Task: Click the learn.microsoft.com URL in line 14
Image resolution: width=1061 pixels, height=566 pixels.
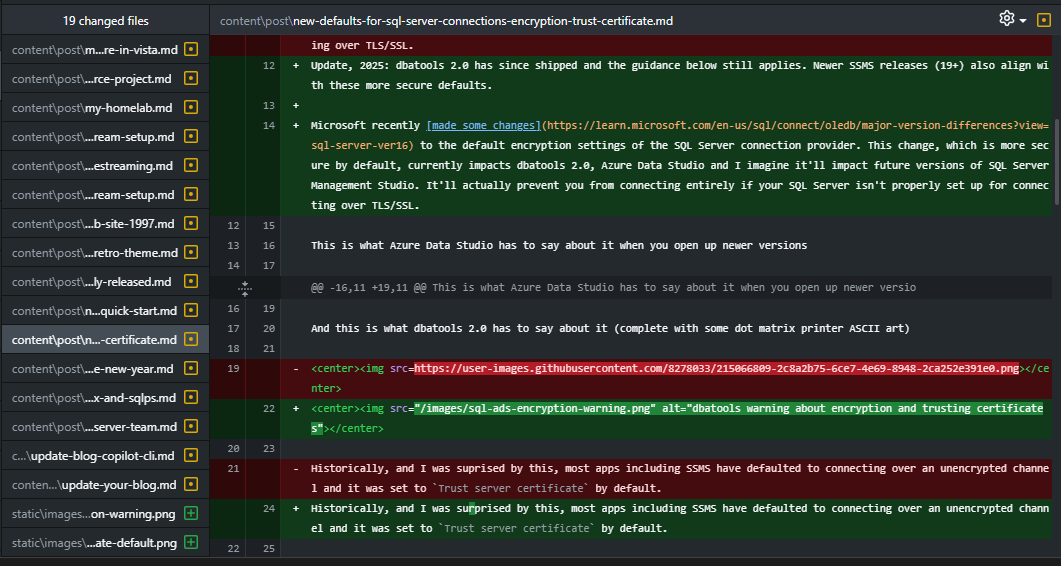Action: pos(680,135)
